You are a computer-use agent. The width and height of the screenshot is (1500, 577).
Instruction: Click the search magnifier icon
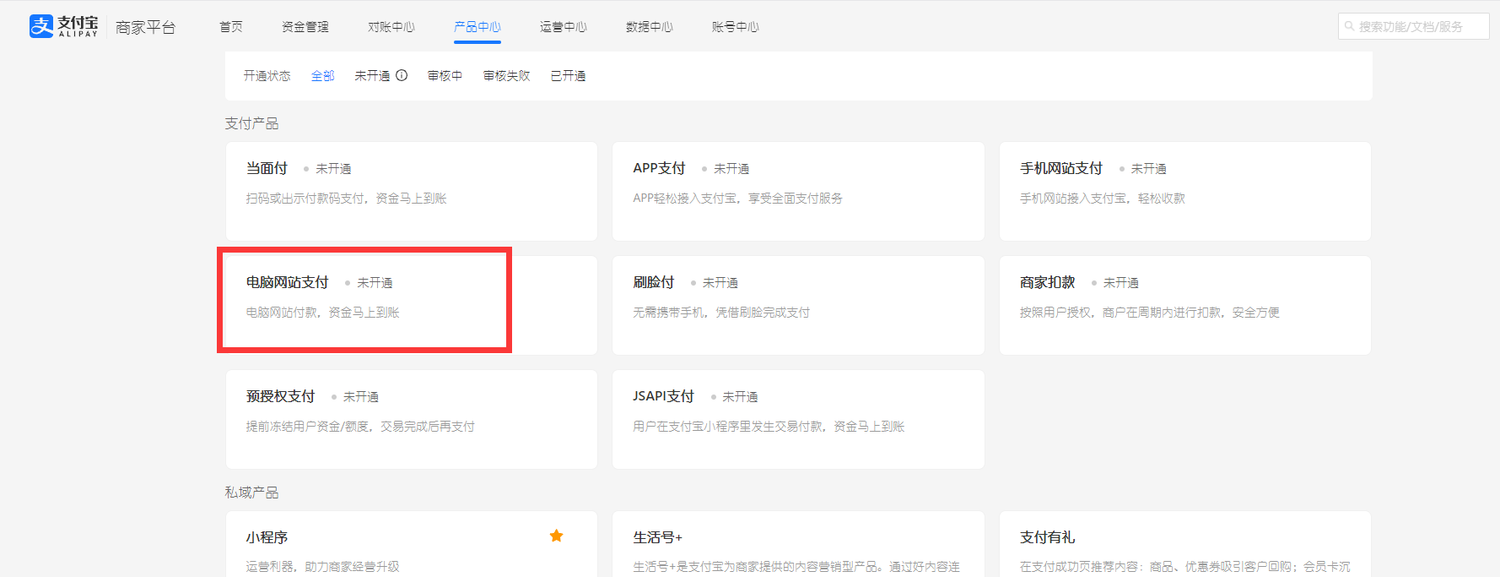(x=1350, y=27)
